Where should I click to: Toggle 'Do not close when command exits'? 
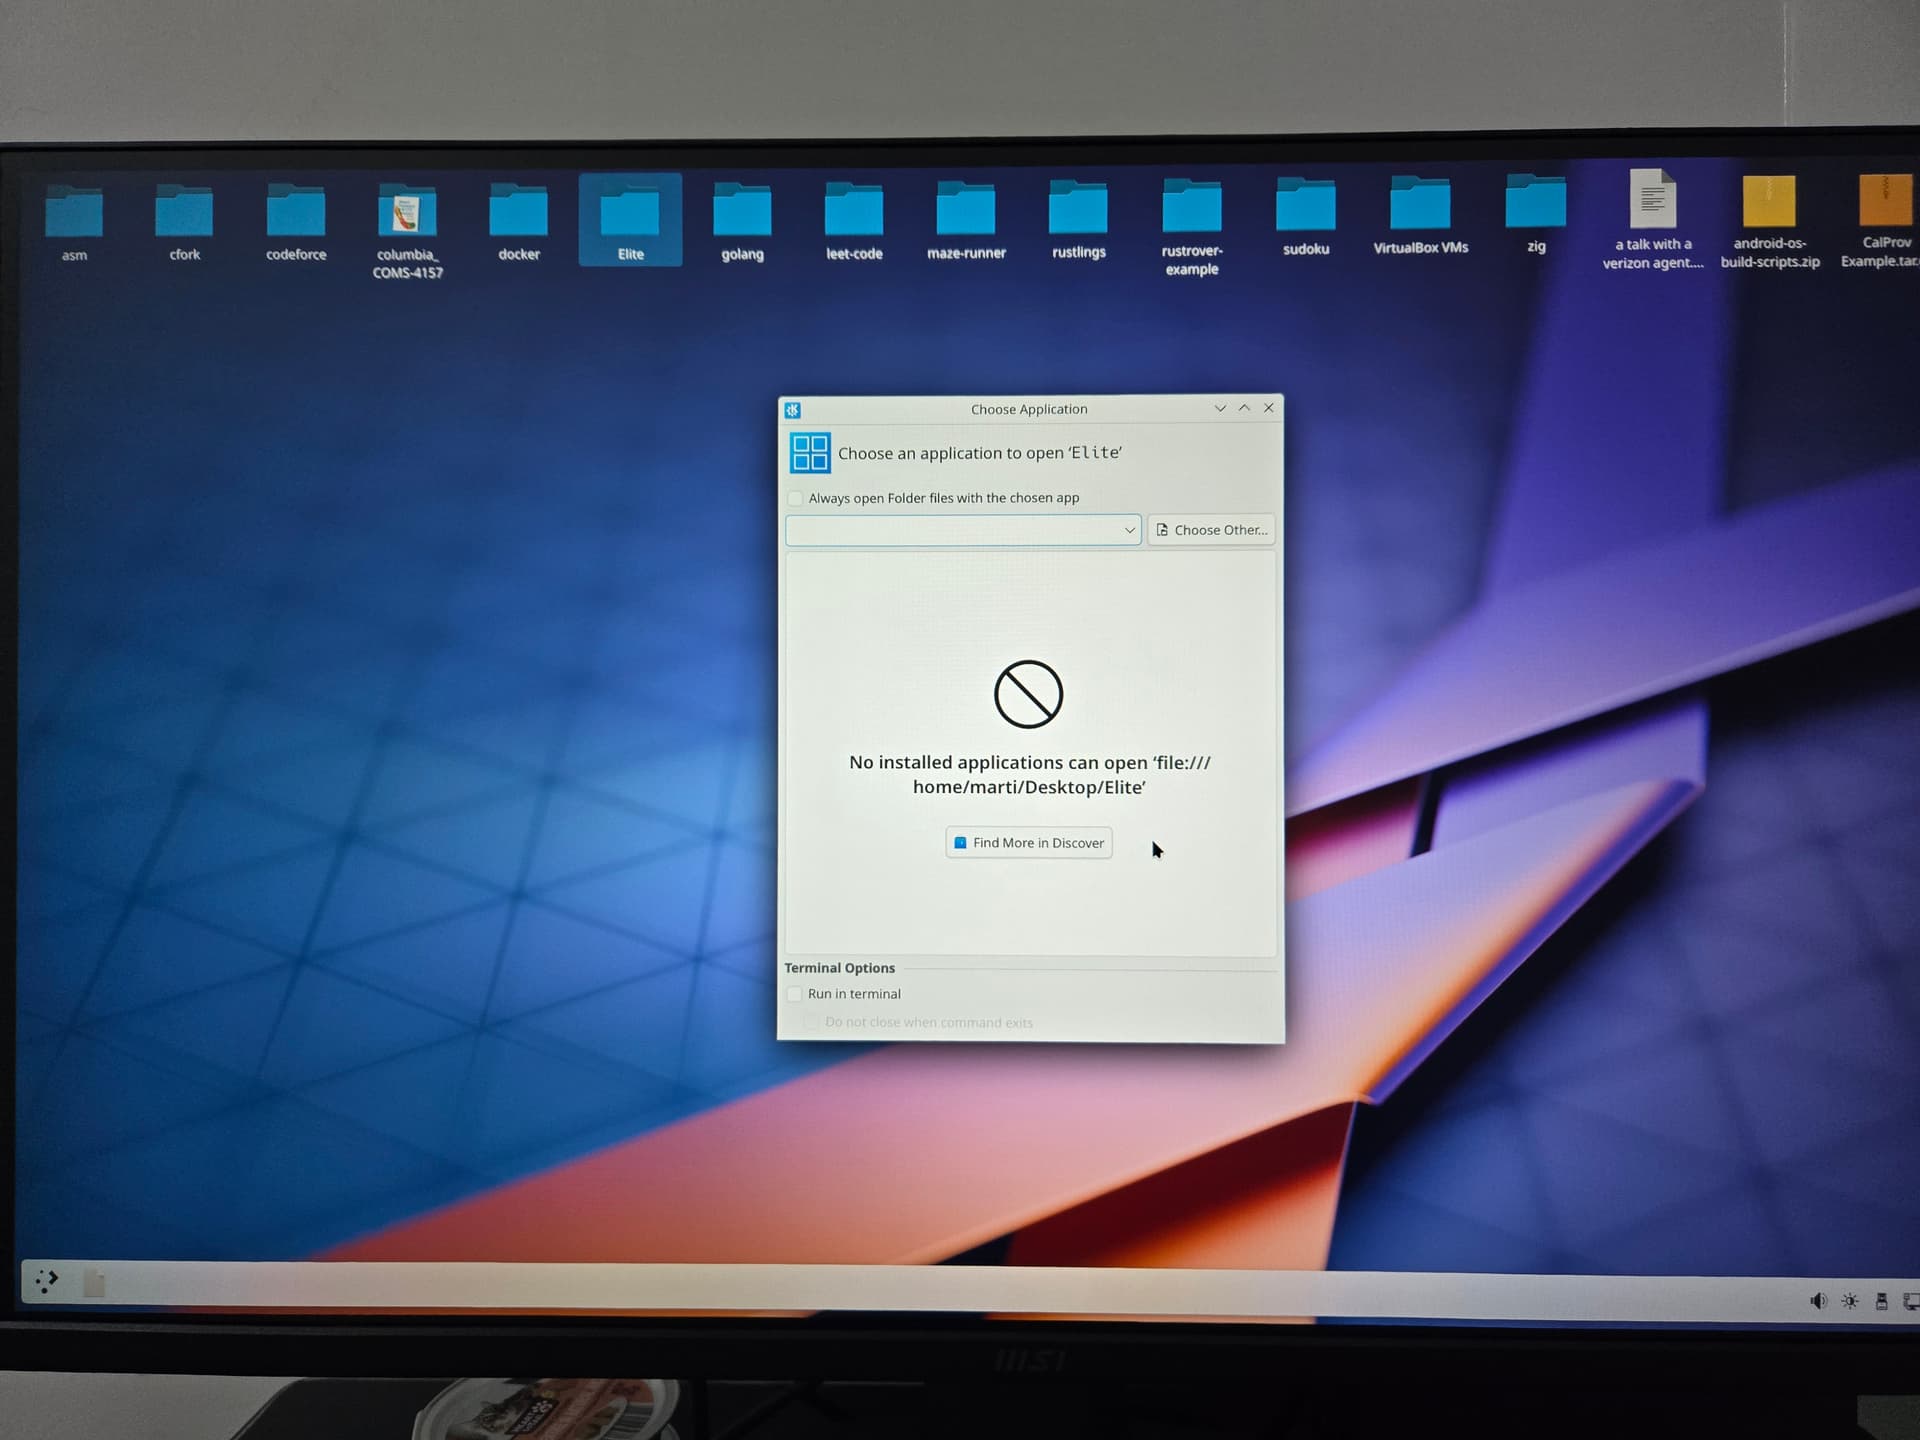pos(812,1022)
